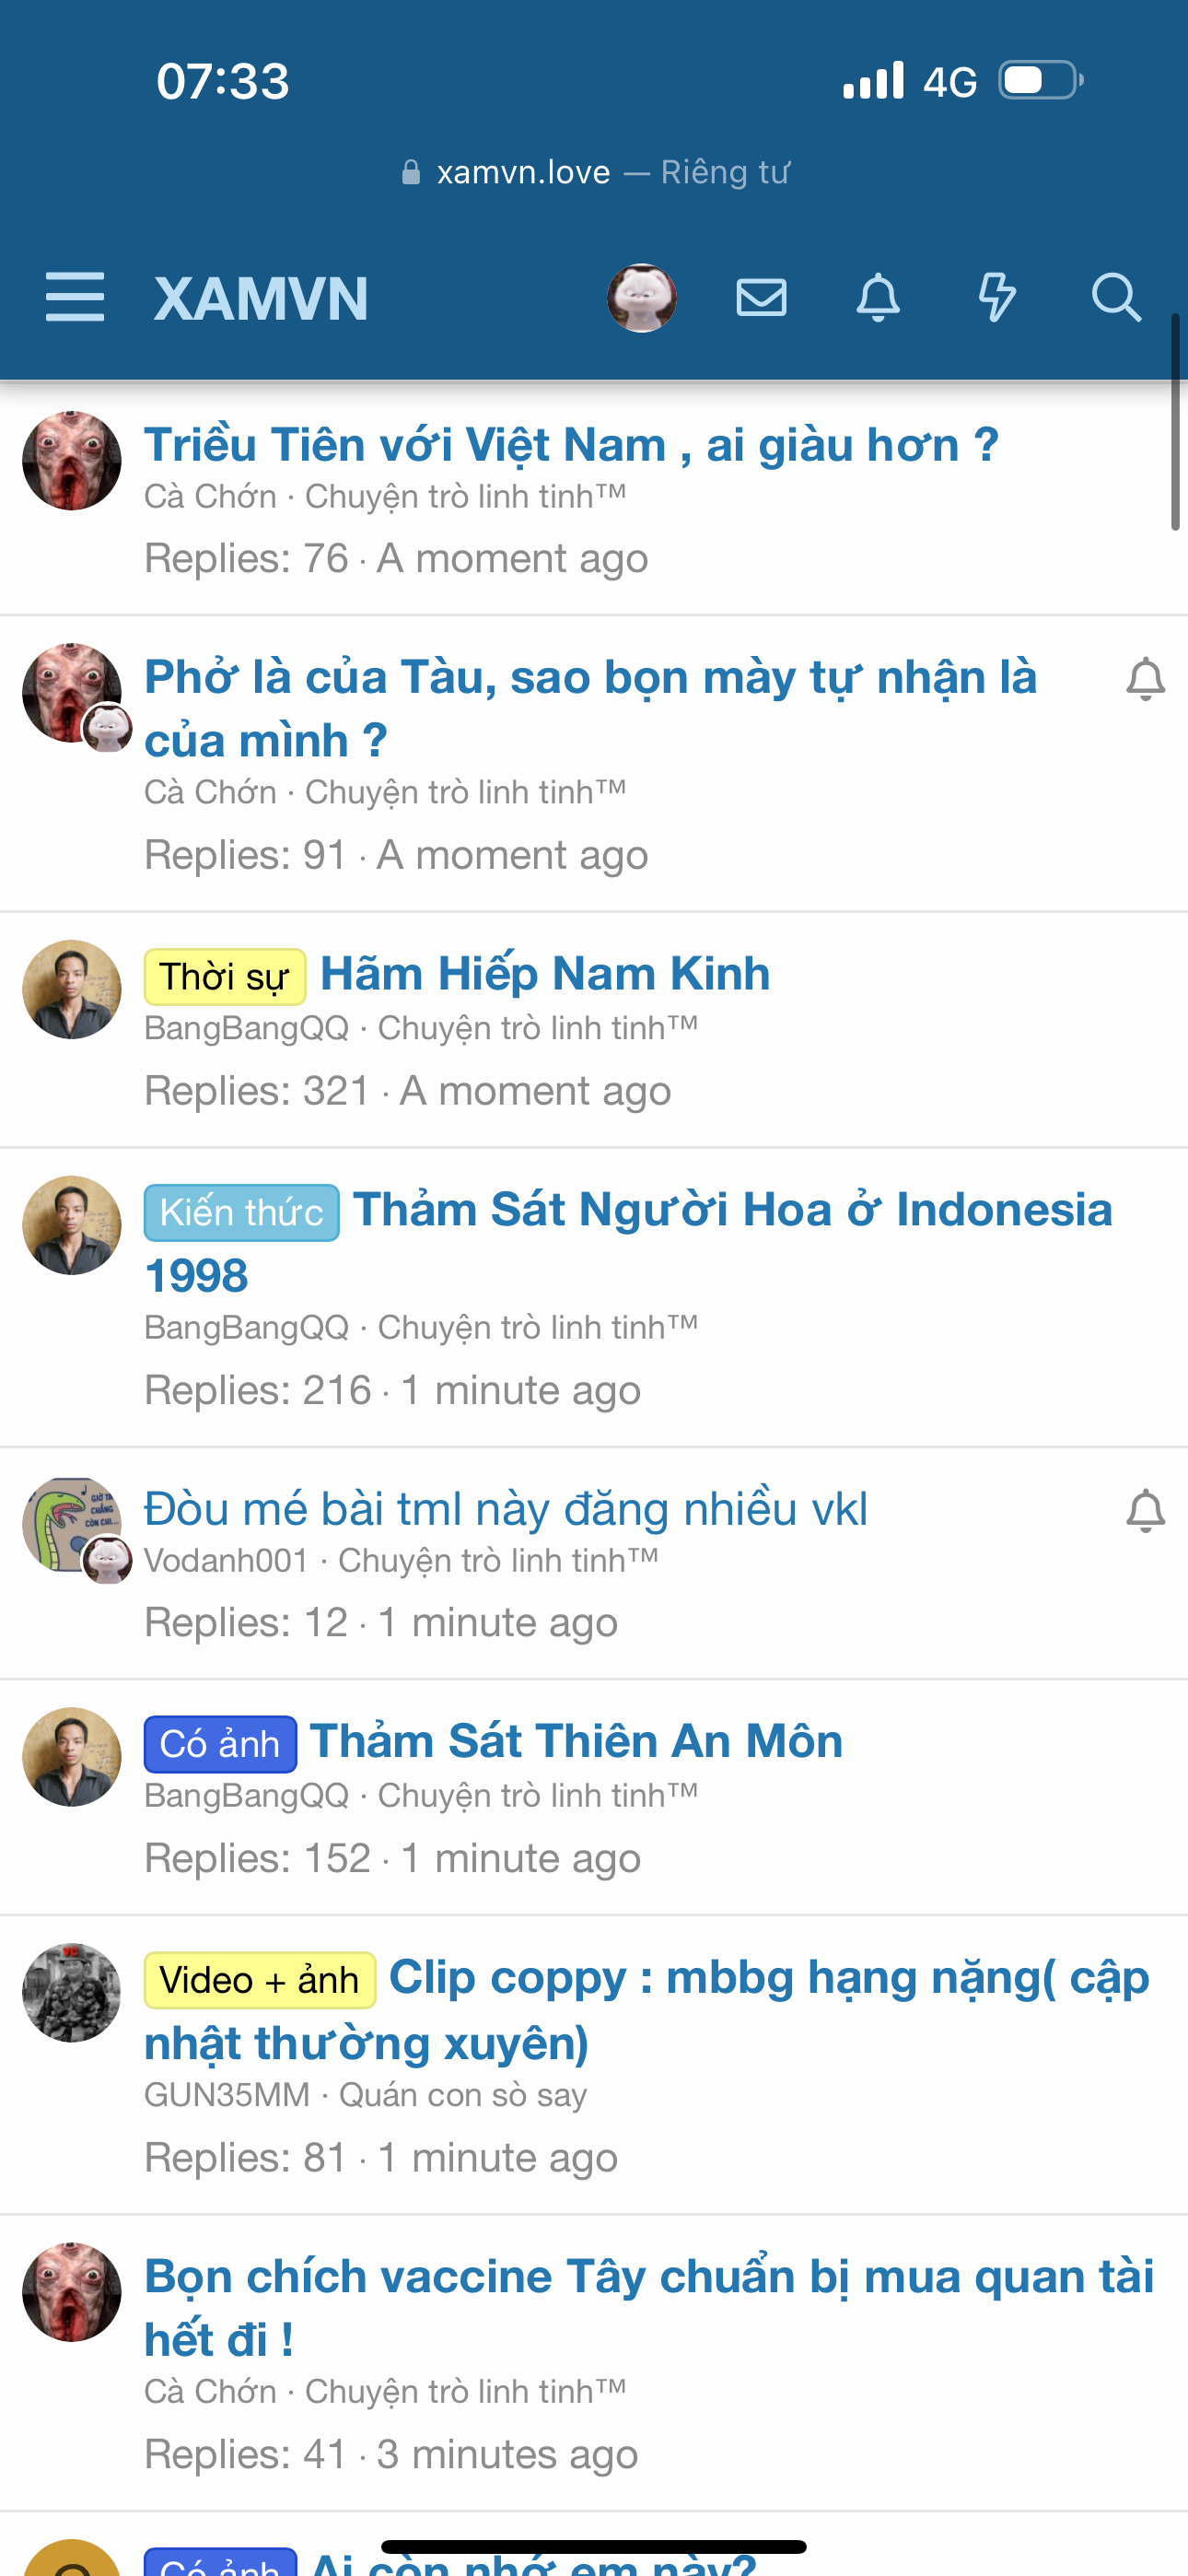Toggle watch bell on Phở là của Tàu thread

1145,680
